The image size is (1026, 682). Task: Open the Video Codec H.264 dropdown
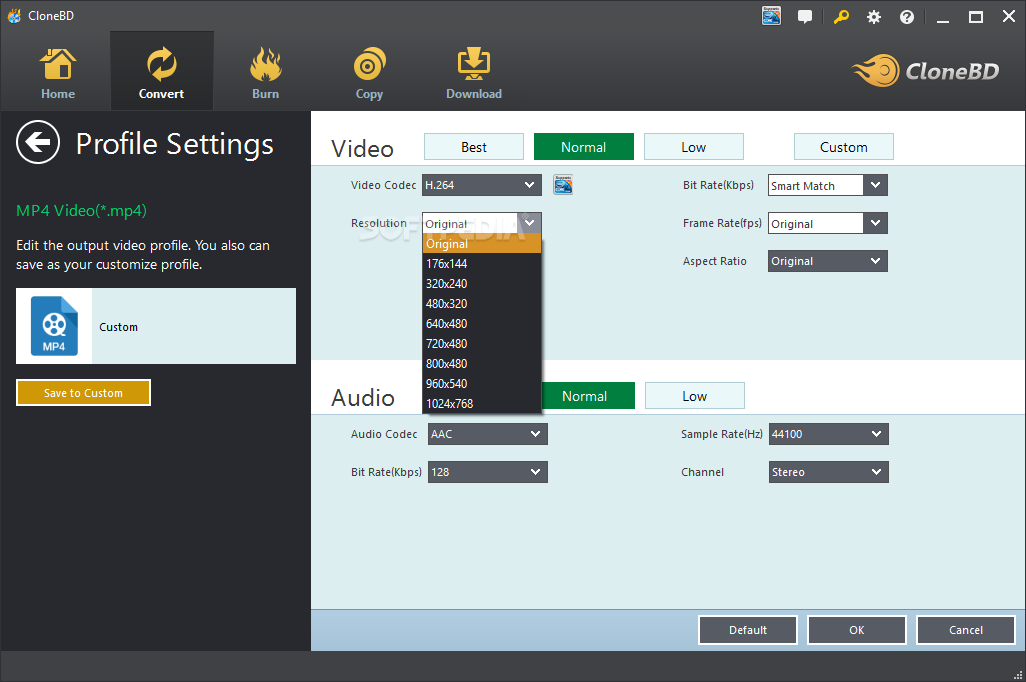click(x=482, y=185)
